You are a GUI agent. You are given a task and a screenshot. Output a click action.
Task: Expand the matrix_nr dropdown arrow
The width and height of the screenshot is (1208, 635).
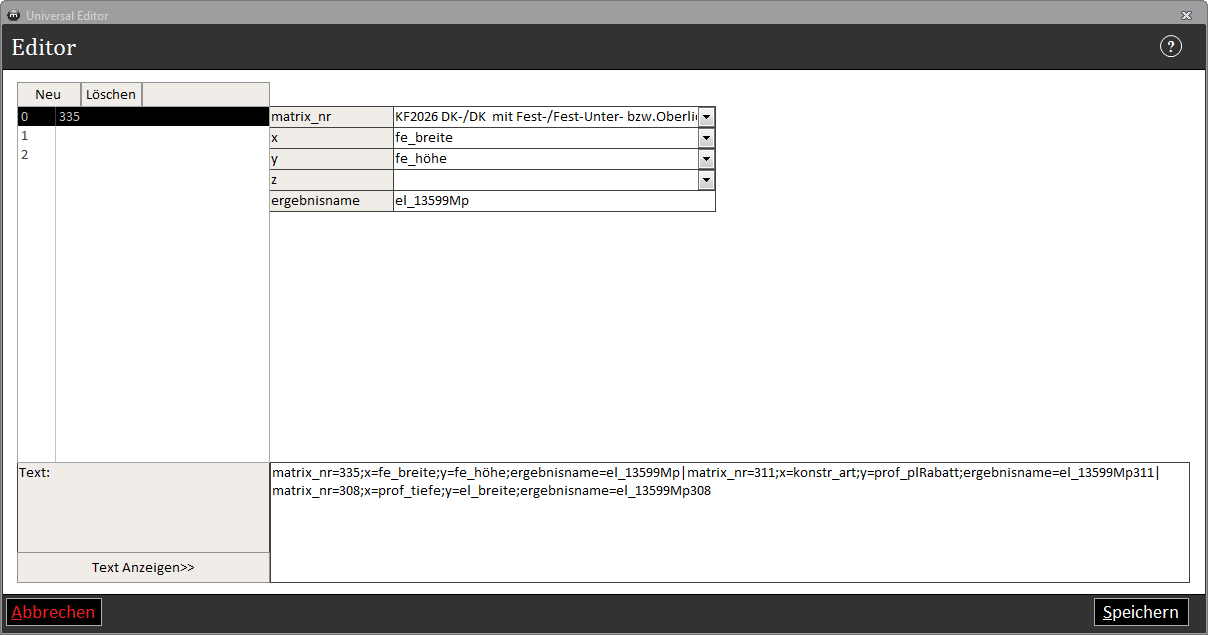click(706, 117)
